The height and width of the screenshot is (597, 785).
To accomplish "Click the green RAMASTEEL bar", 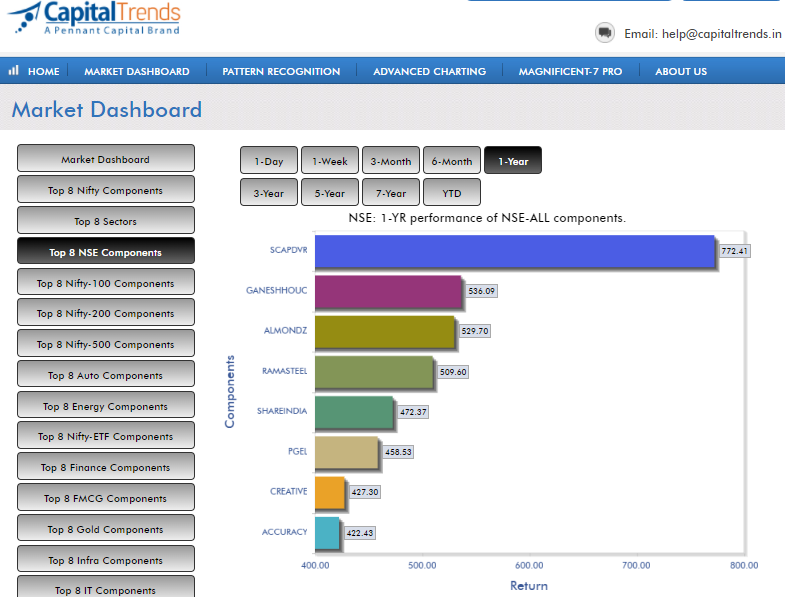I will [x=374, y=372].
